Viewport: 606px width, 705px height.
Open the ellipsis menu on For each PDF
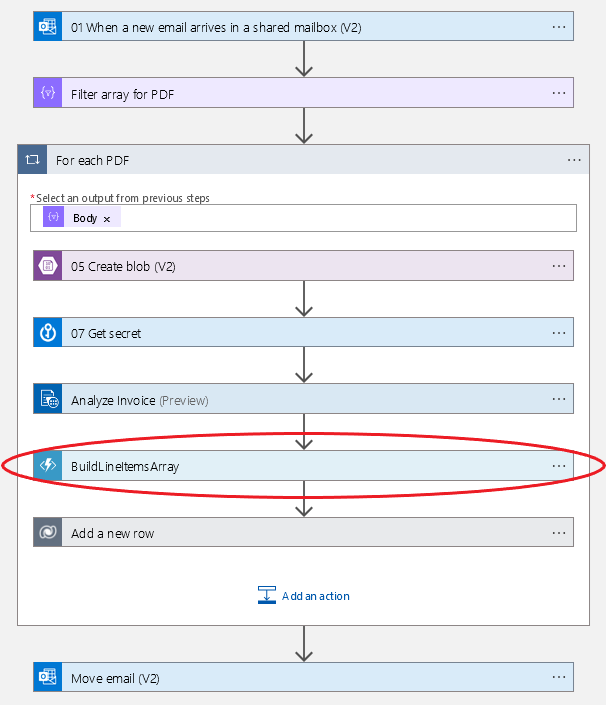(x=574, y=160)
